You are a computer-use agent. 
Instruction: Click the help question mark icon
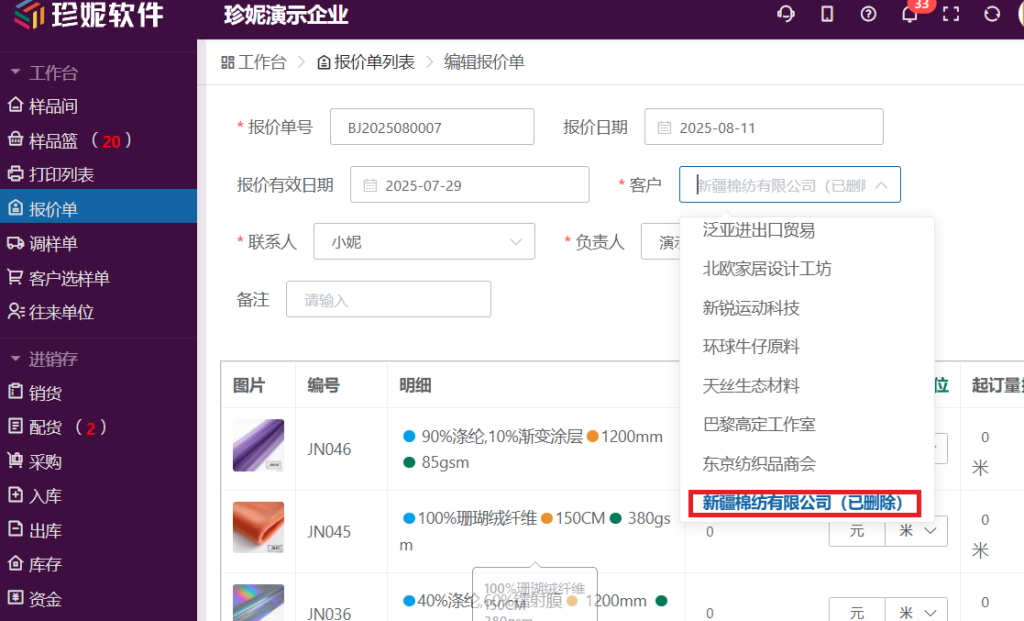pos(868,14)
